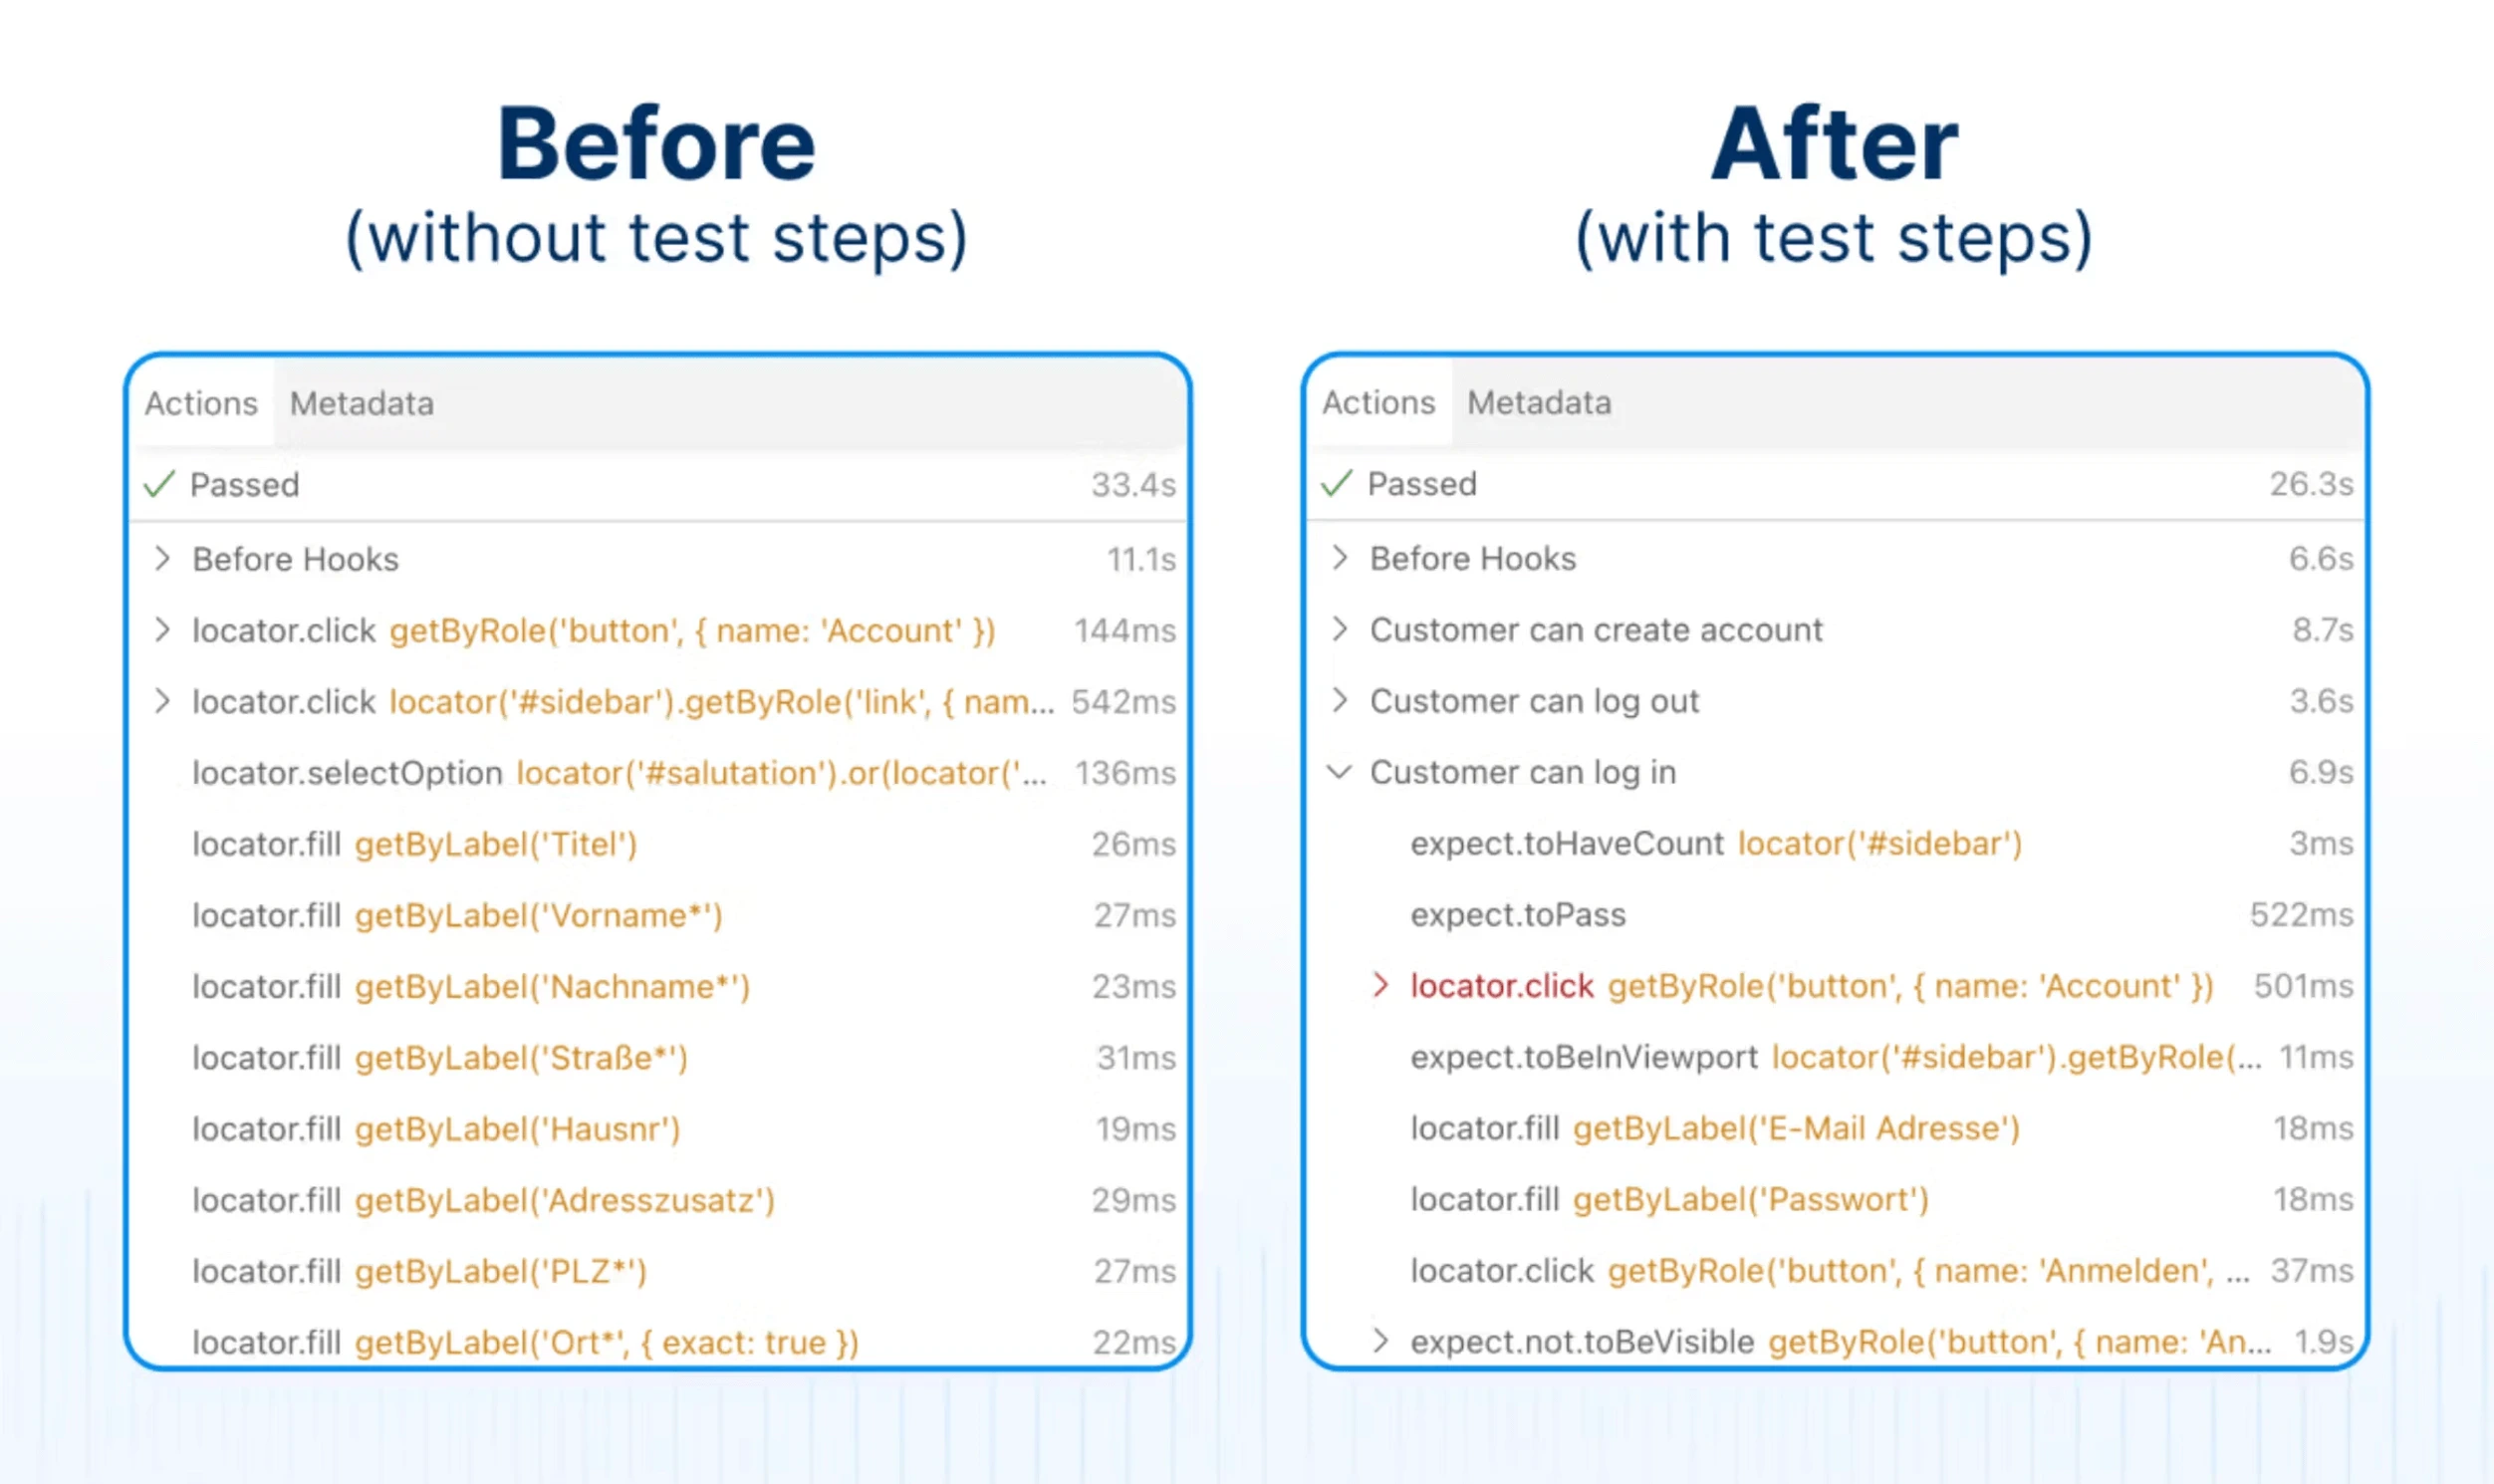Select the expect.toHaveCount locator('#sidebar') step
The height and width of the screenshot is (1484, 2494).
[1715, 843]
